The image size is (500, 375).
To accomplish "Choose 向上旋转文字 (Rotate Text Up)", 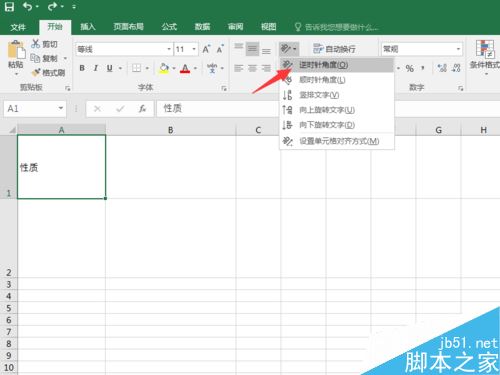I will [337, 110].
